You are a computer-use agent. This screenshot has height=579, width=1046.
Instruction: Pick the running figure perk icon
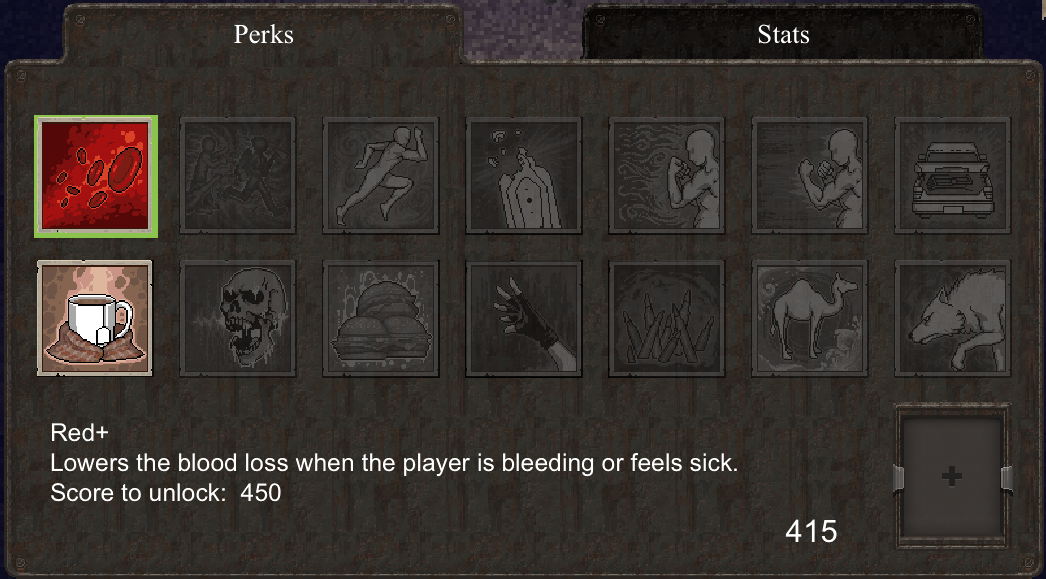pos(381,176)
